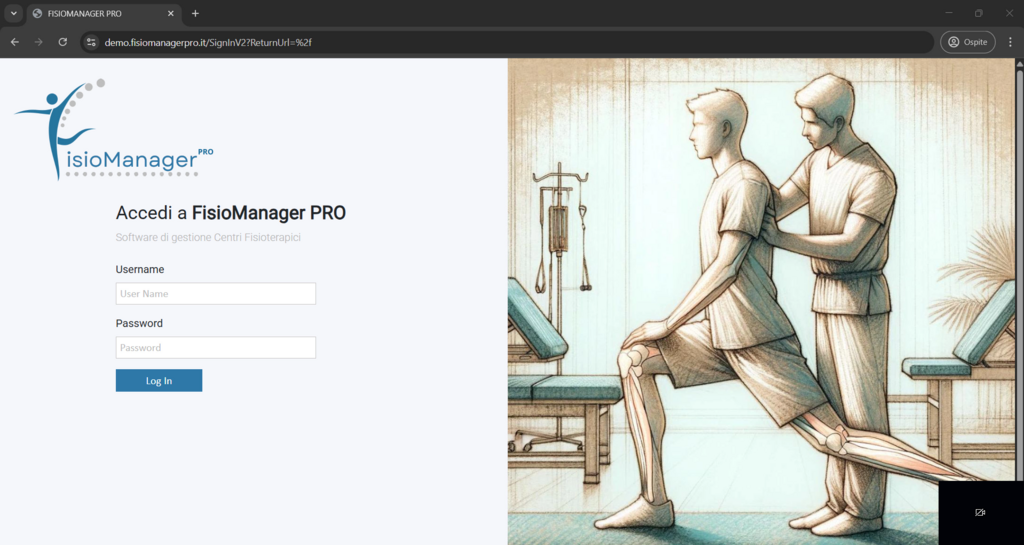Reload the FisioManager login page
The image size is (1024, 545).
coord(63,42)
